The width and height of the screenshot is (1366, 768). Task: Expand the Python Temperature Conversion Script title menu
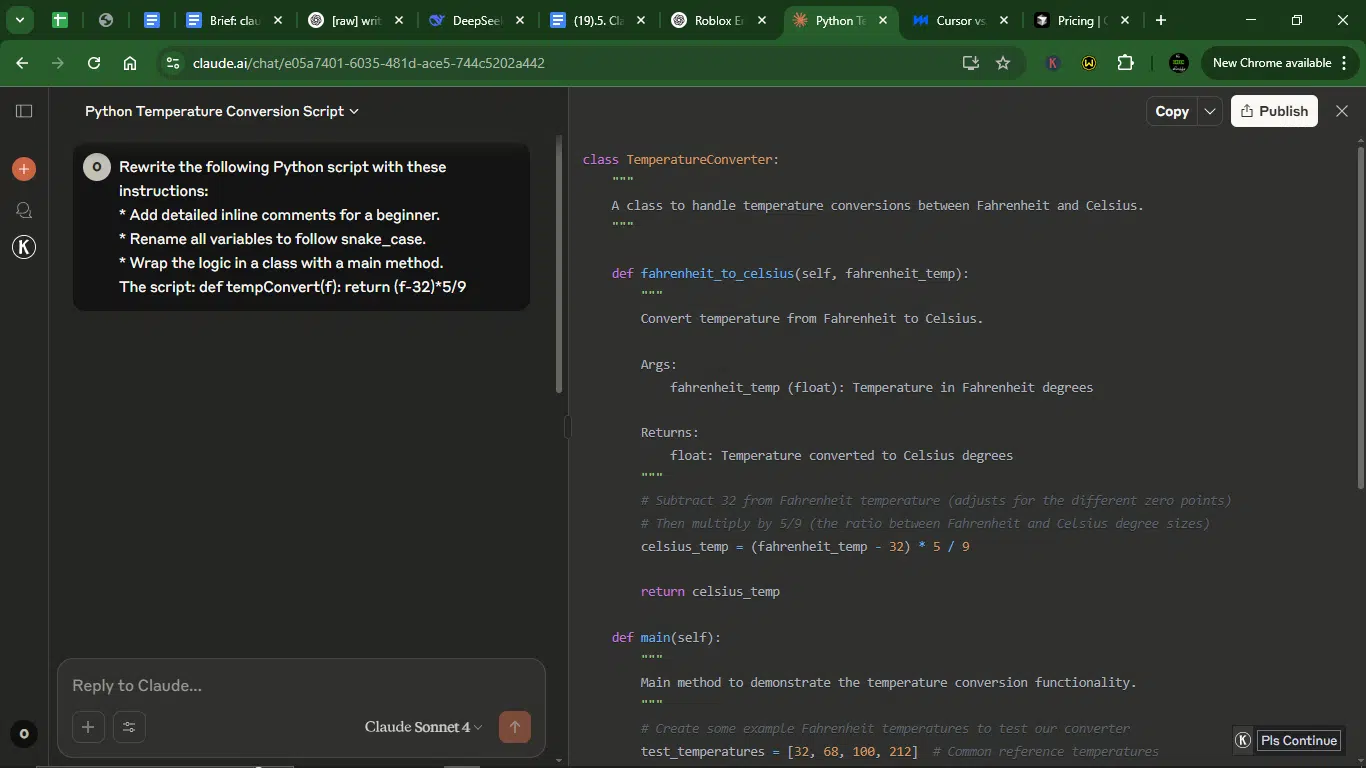[x=222, y=111]
